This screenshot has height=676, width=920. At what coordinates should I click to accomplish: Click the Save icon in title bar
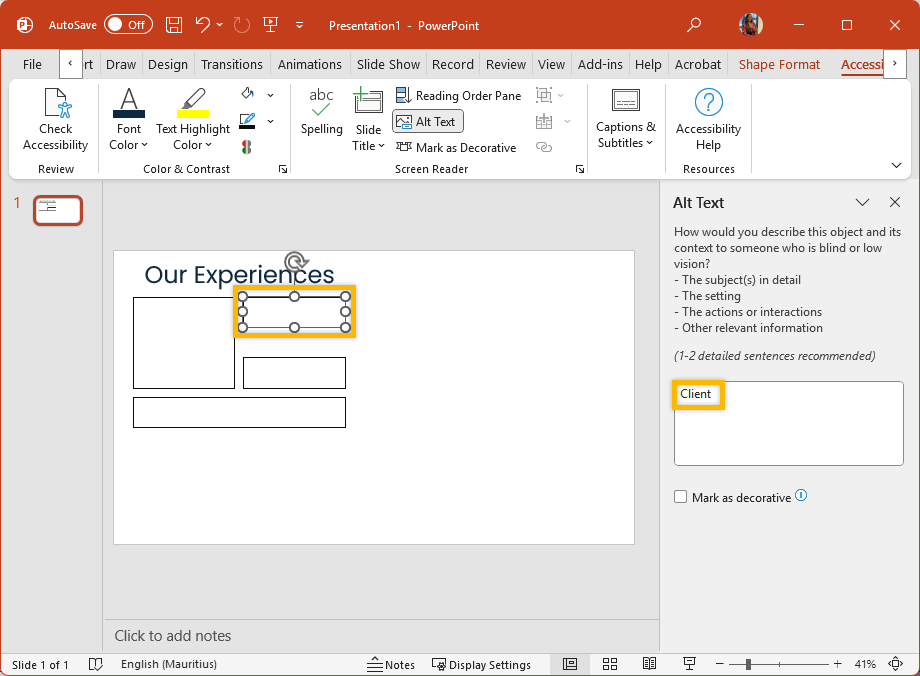174,24
